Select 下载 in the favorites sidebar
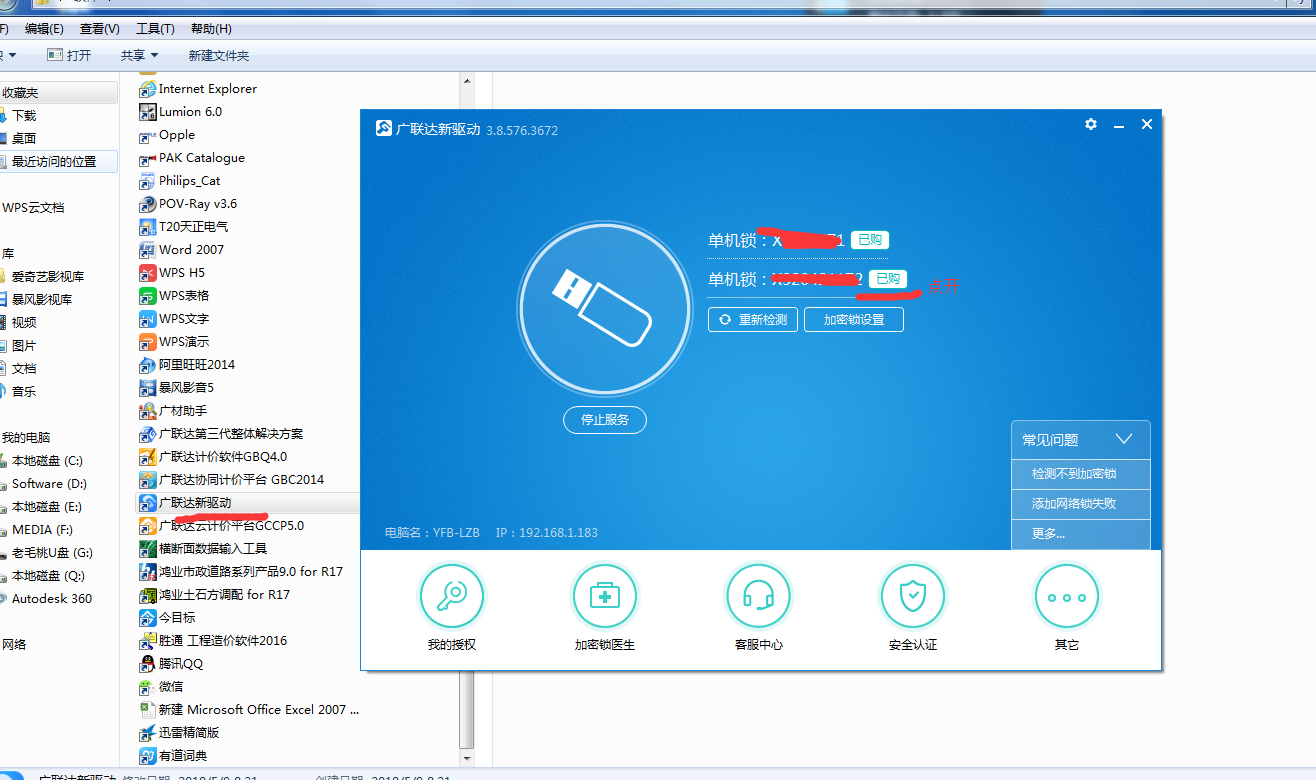1316x780 pixels. [24, 116]
